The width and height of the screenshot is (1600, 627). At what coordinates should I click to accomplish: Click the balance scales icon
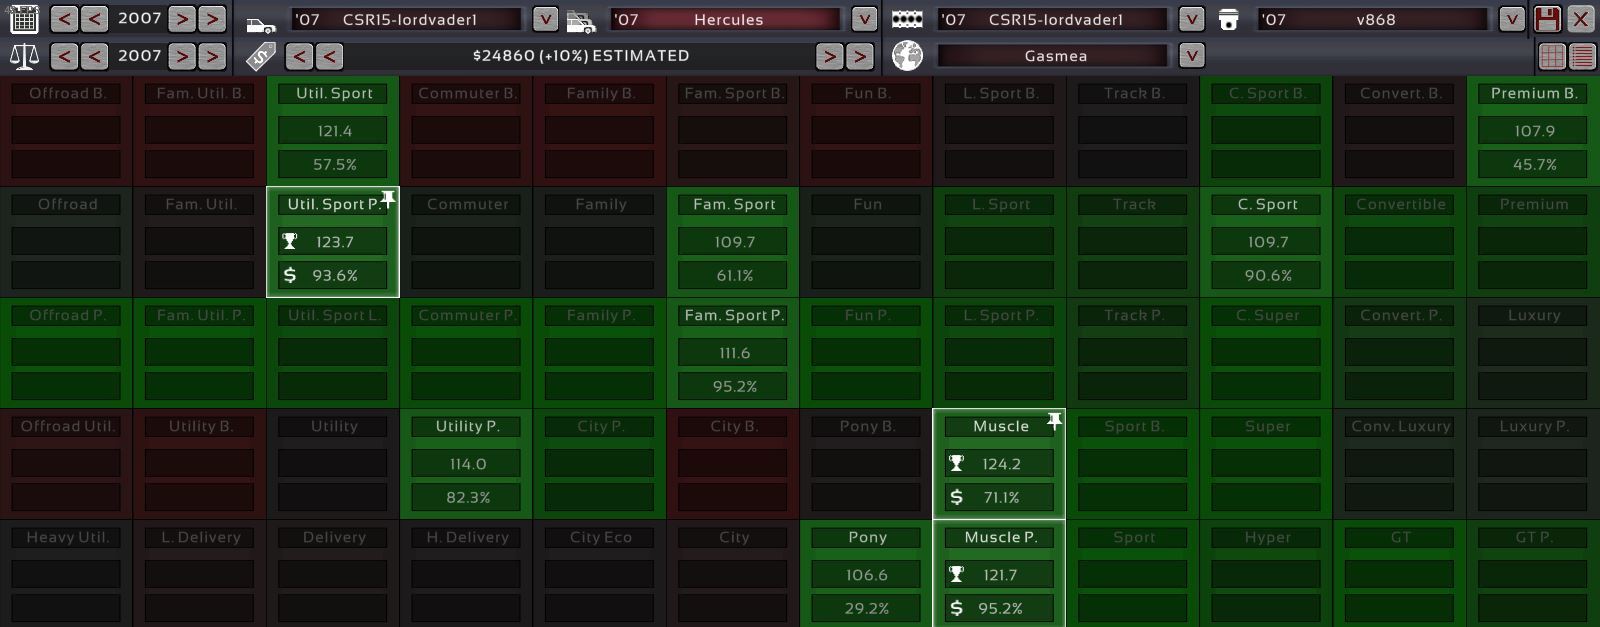(23, 56)
